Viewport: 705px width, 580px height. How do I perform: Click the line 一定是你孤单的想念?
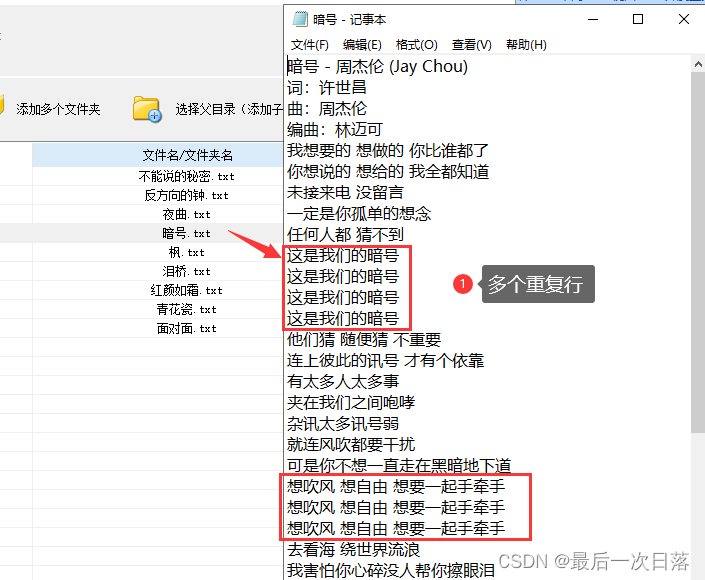point(359,214)
